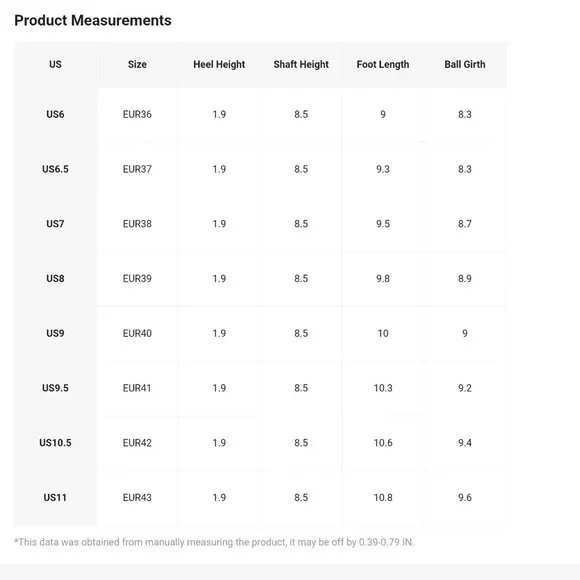580x580 pixels.
Task: Click the 10.8 foot length value
Action: (x=383, y=498)
